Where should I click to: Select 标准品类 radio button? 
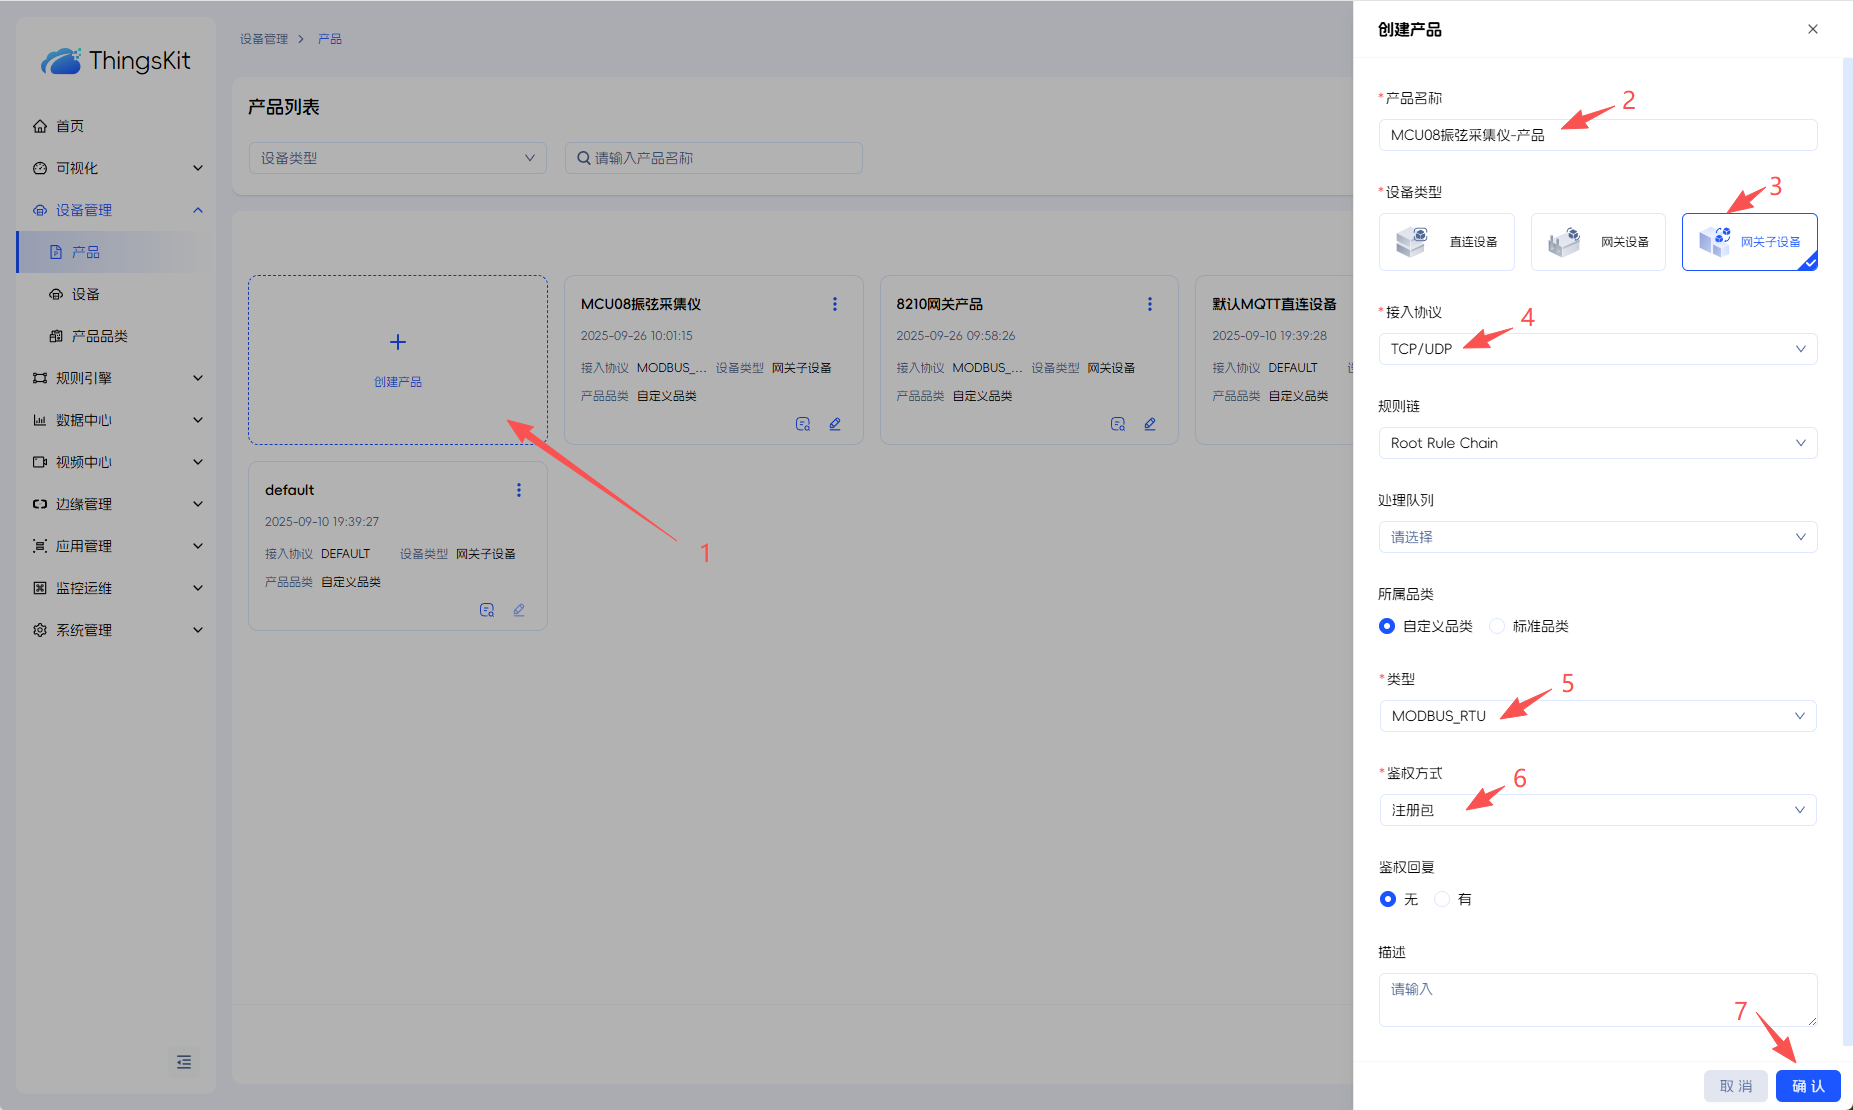(1497, 626)
